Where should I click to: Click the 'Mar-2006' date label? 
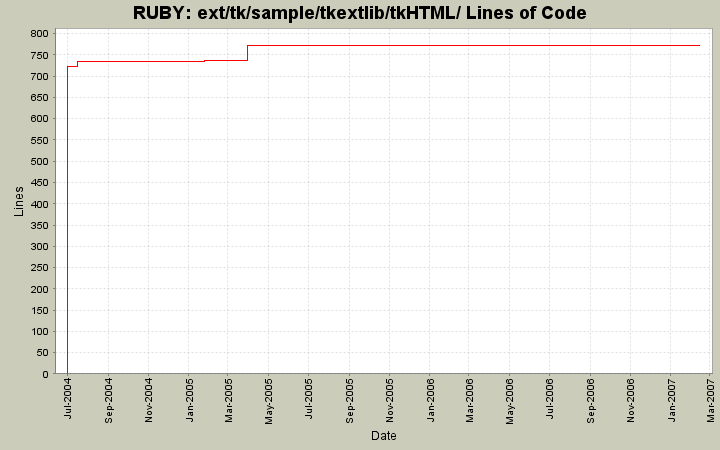click(x=469, y=400)
